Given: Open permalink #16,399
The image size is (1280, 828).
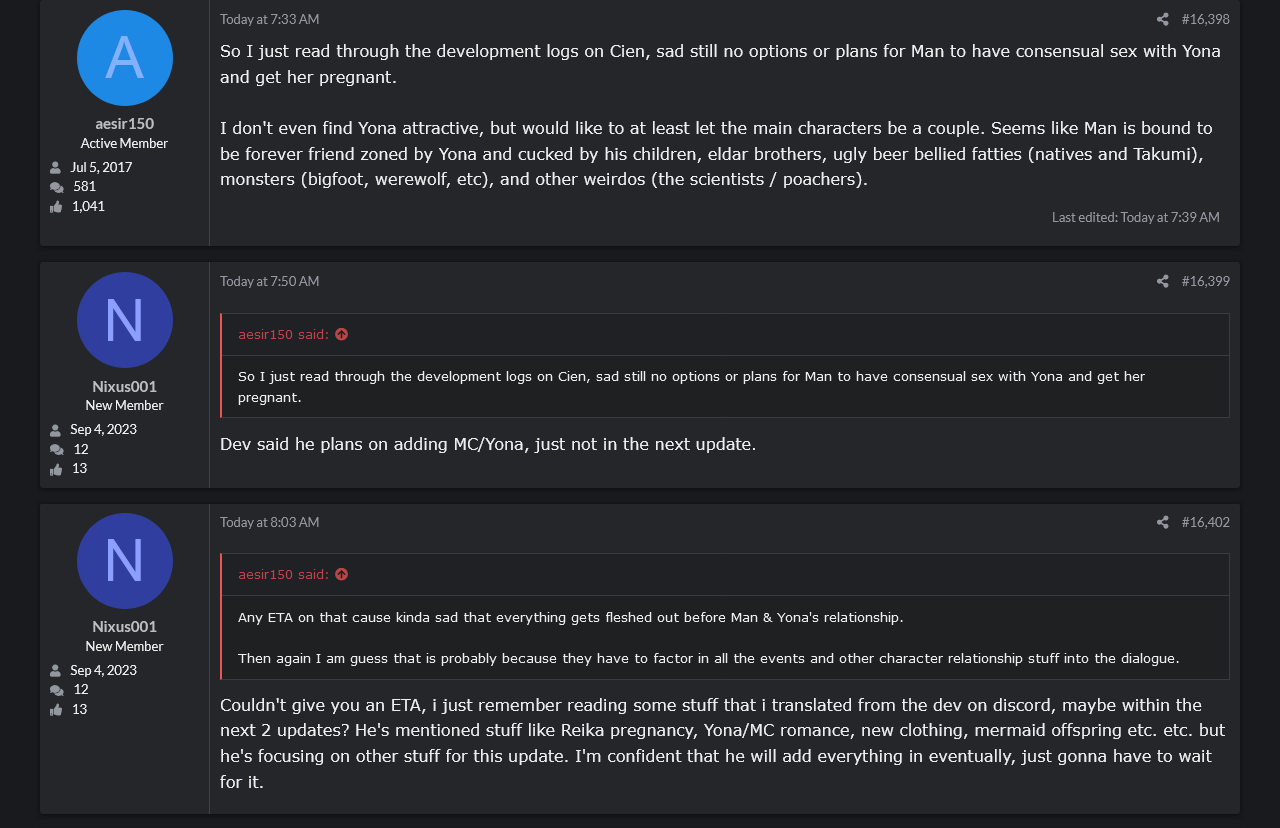Looking at the screenshot, I should (1205, 281).
